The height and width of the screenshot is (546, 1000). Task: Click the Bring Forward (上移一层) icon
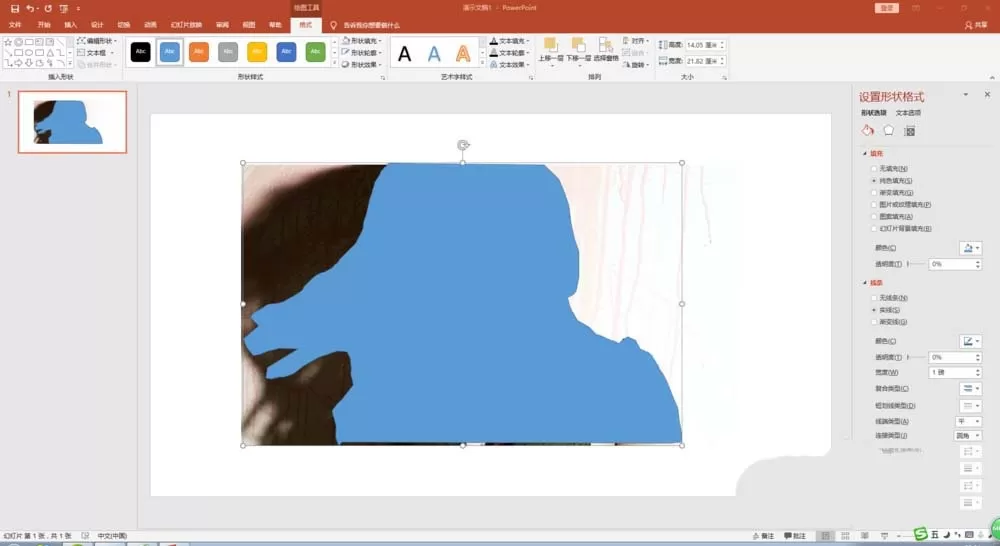click(x=550, y=50)
